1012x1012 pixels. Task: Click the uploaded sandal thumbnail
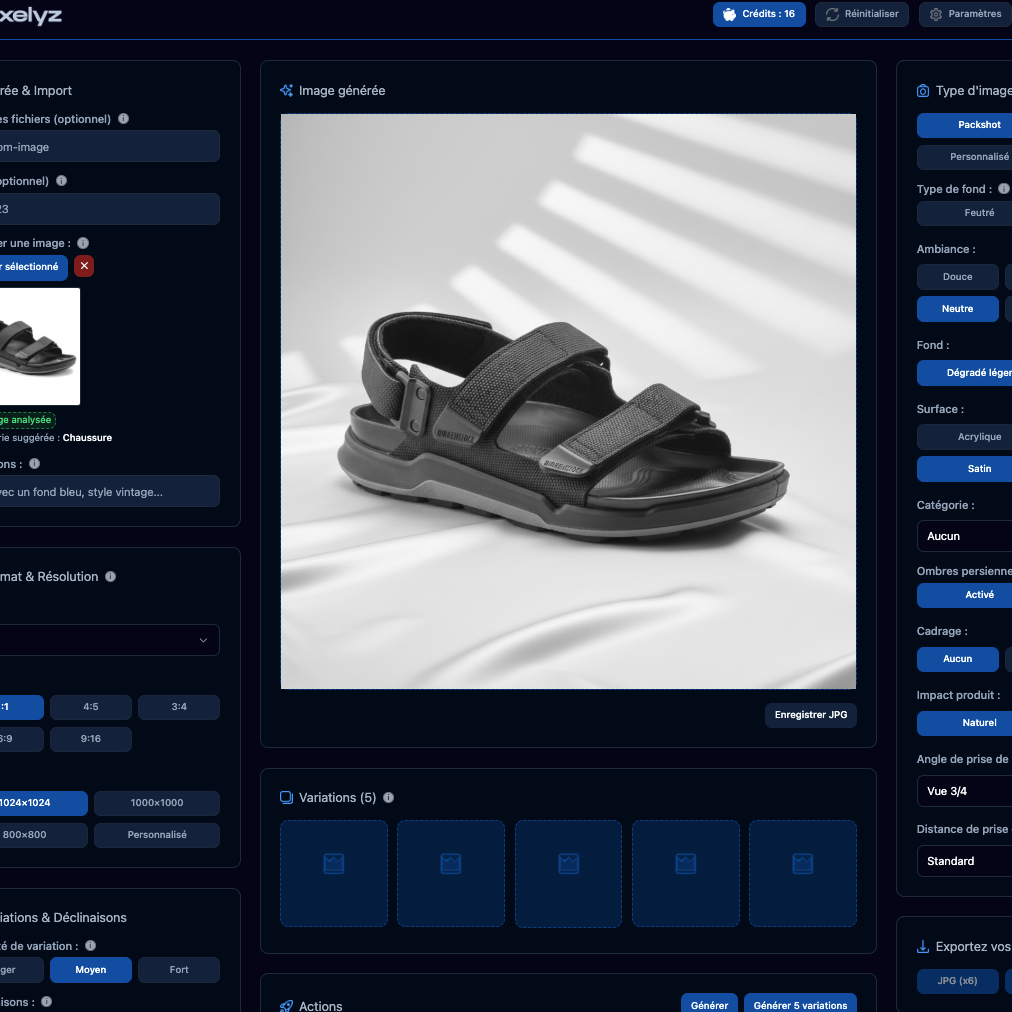click(38, 346)
